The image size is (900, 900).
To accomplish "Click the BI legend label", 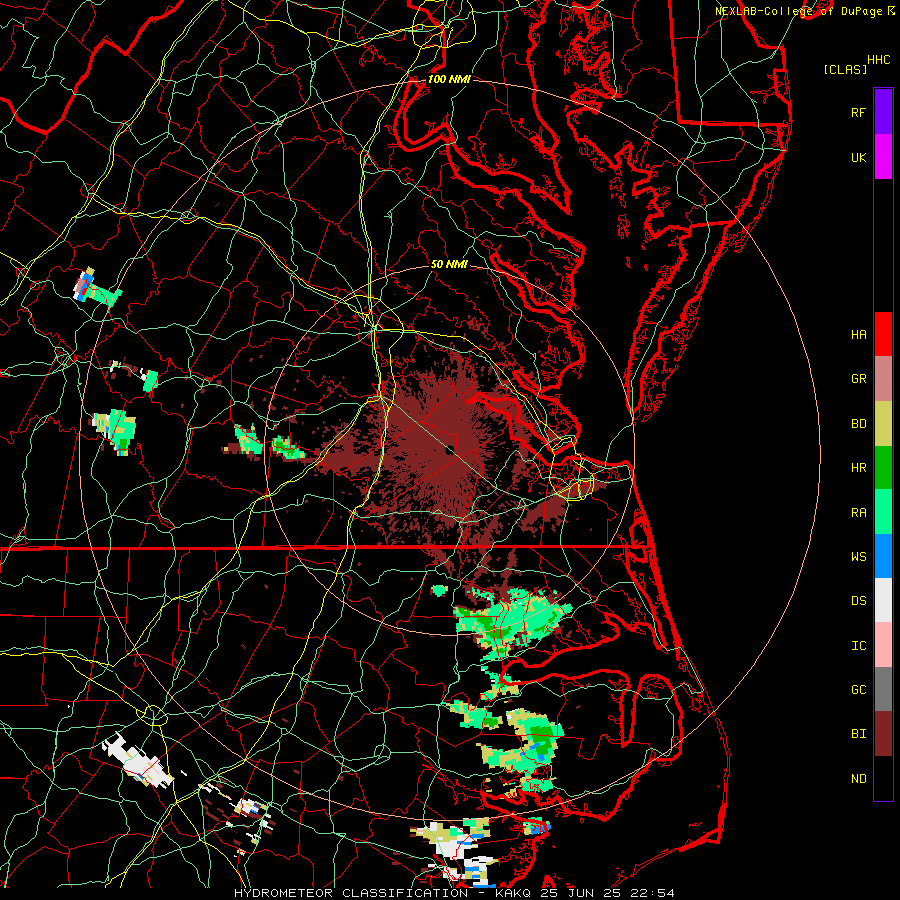I will 858,734.
